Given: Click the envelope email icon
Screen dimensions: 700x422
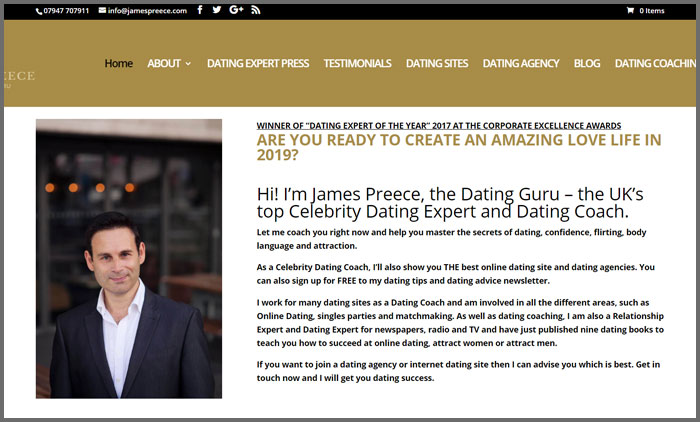Looking at the screenshot, I should [x=102, y=10].
